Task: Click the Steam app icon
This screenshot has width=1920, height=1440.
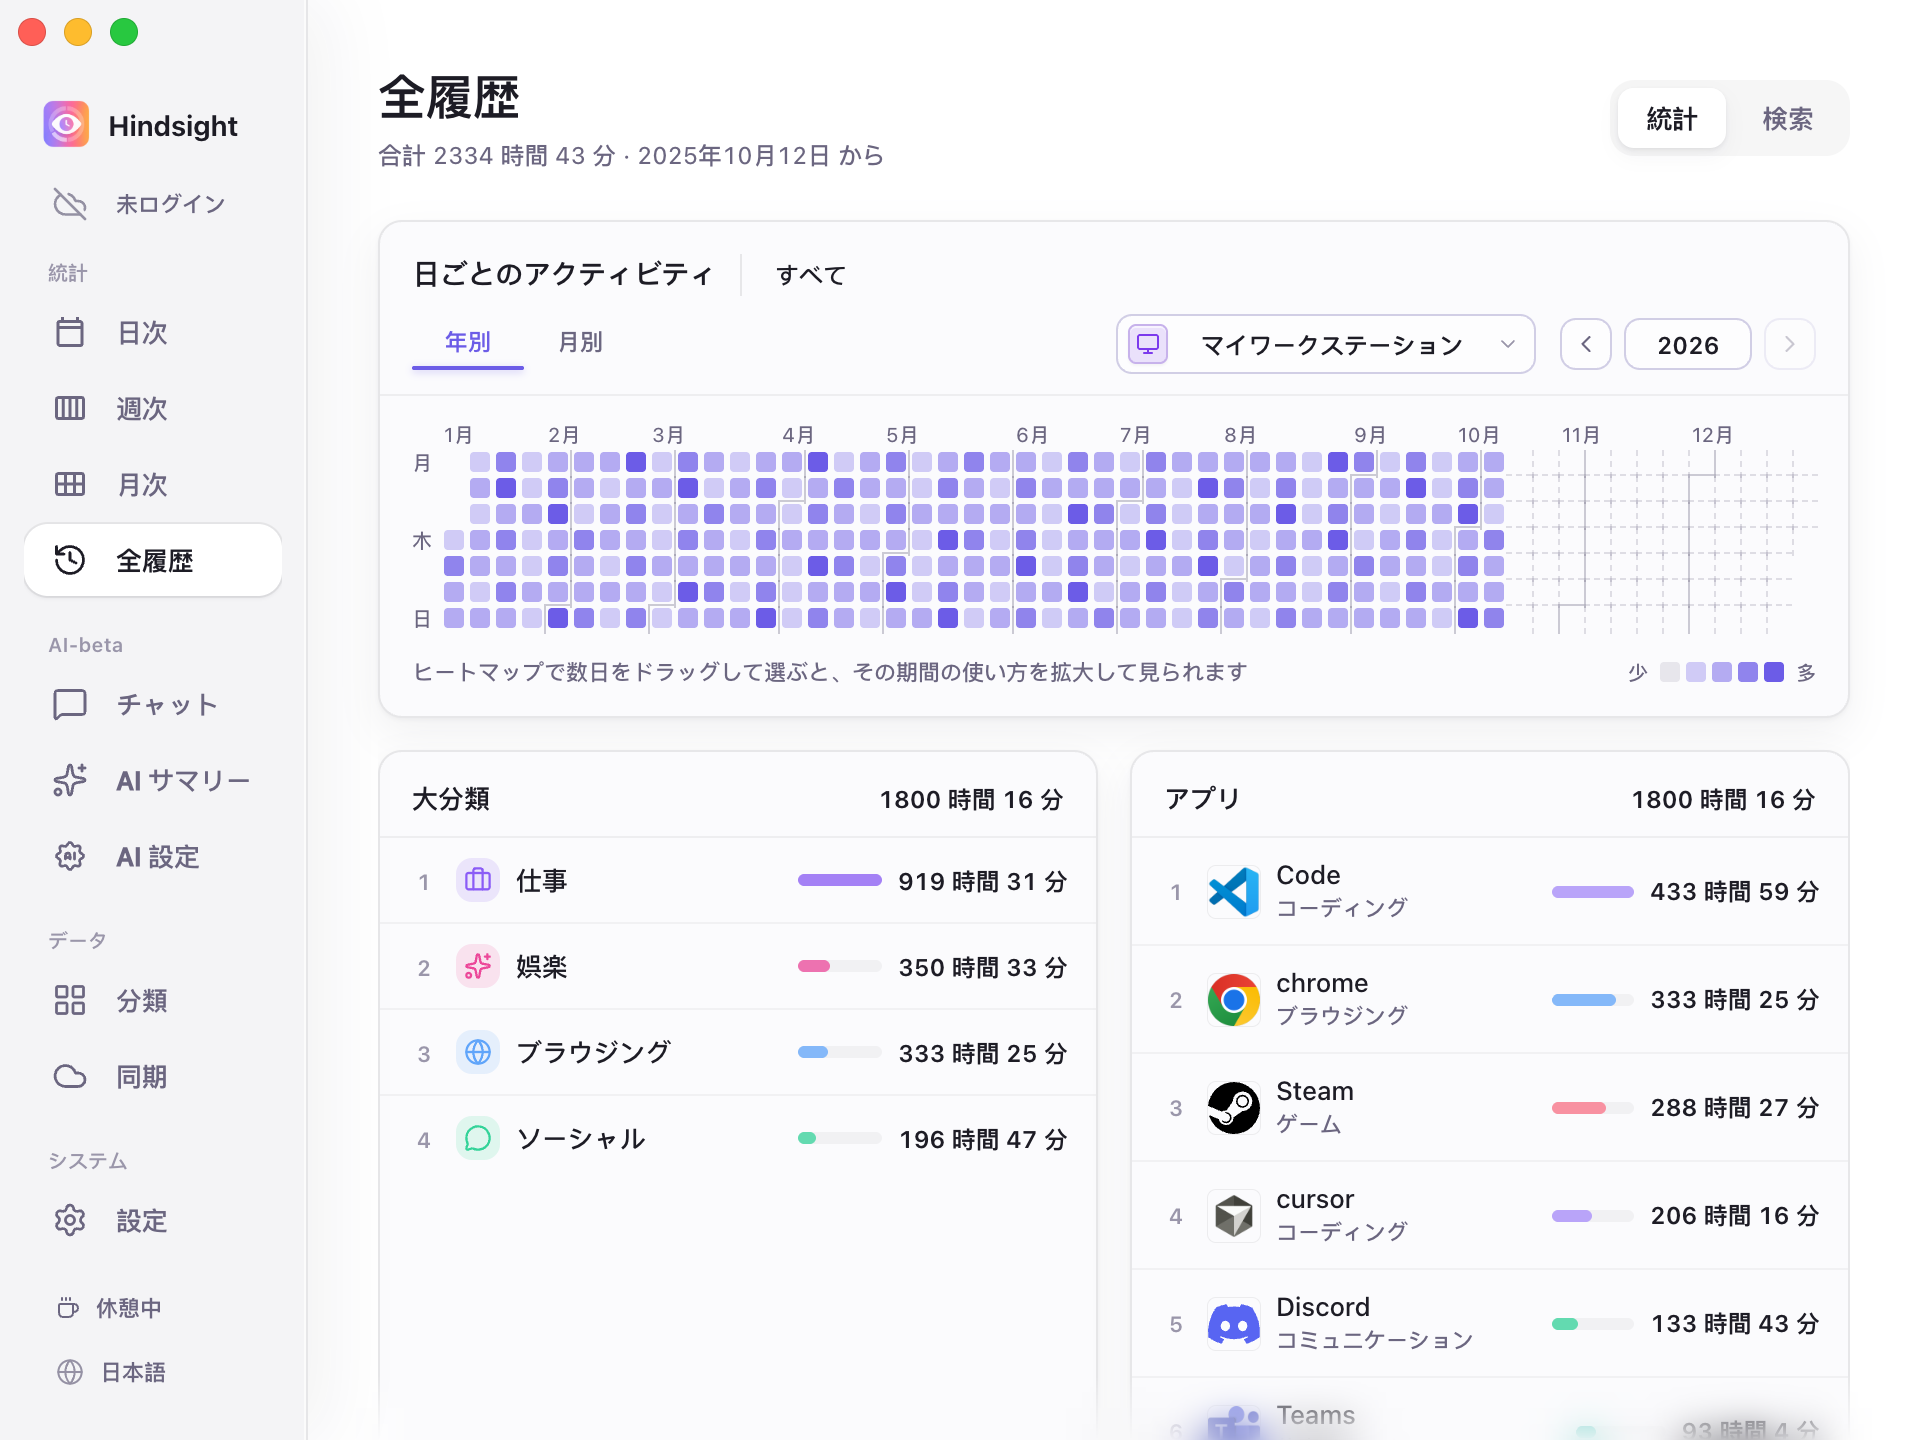Action: [1233, 1107]
